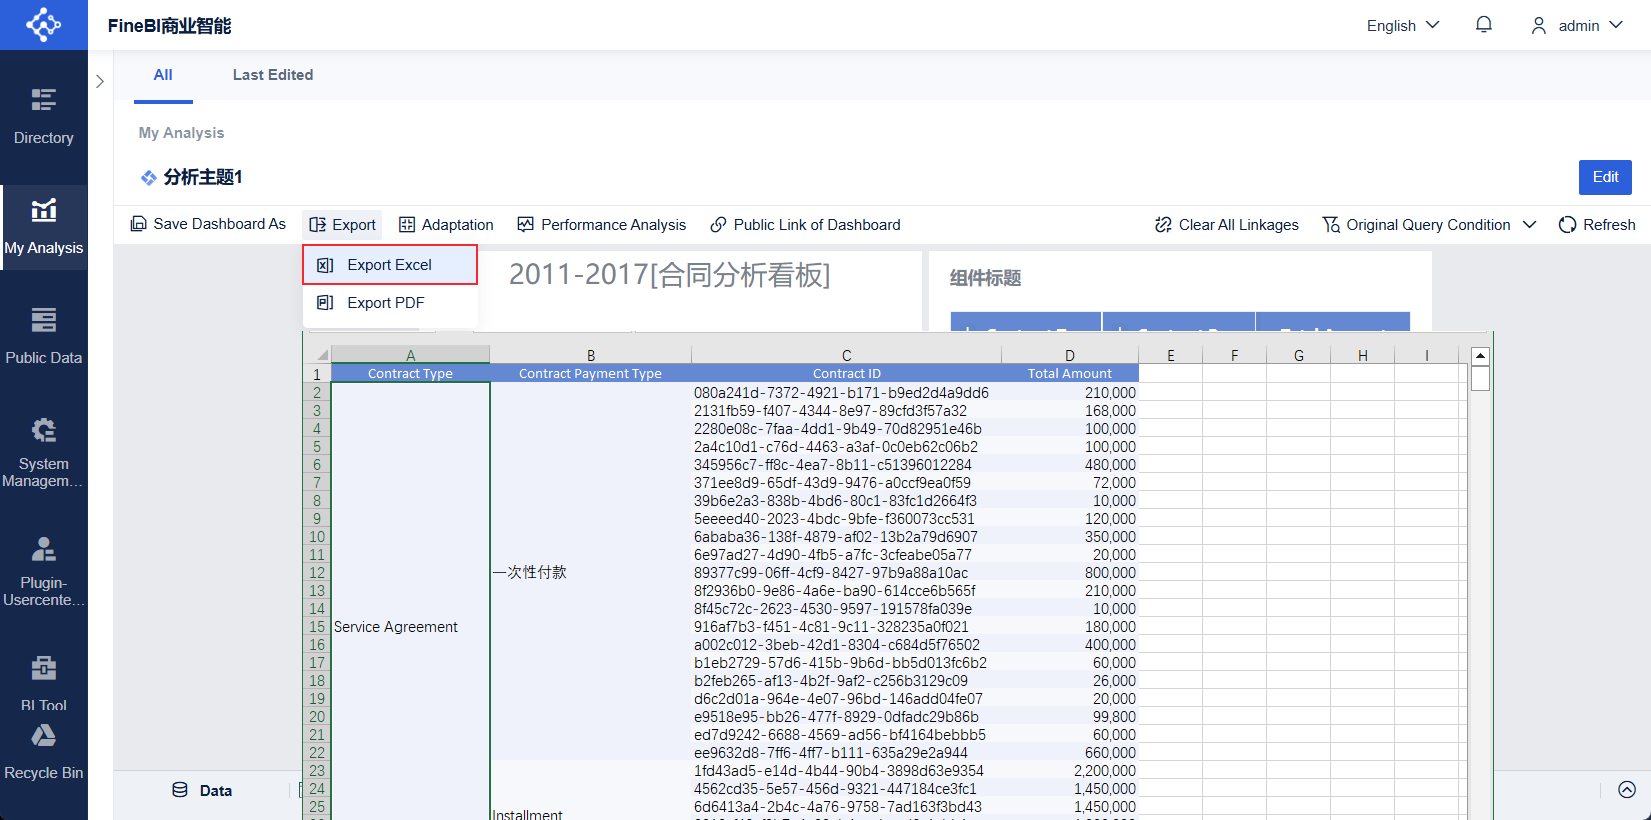Click the Contract Payment Type header cell

[591, 374]
